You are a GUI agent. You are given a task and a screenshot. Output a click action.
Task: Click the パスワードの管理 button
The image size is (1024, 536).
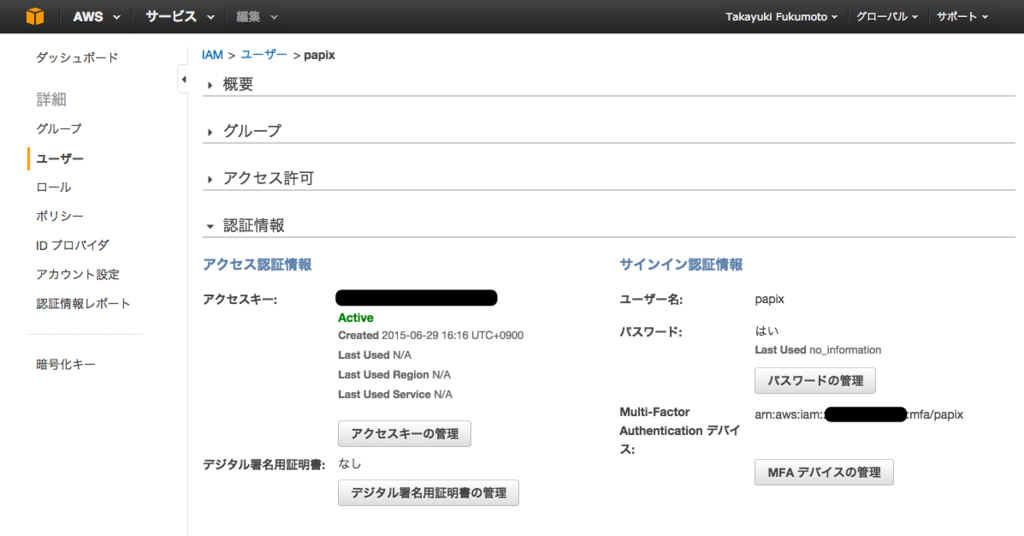815,381
